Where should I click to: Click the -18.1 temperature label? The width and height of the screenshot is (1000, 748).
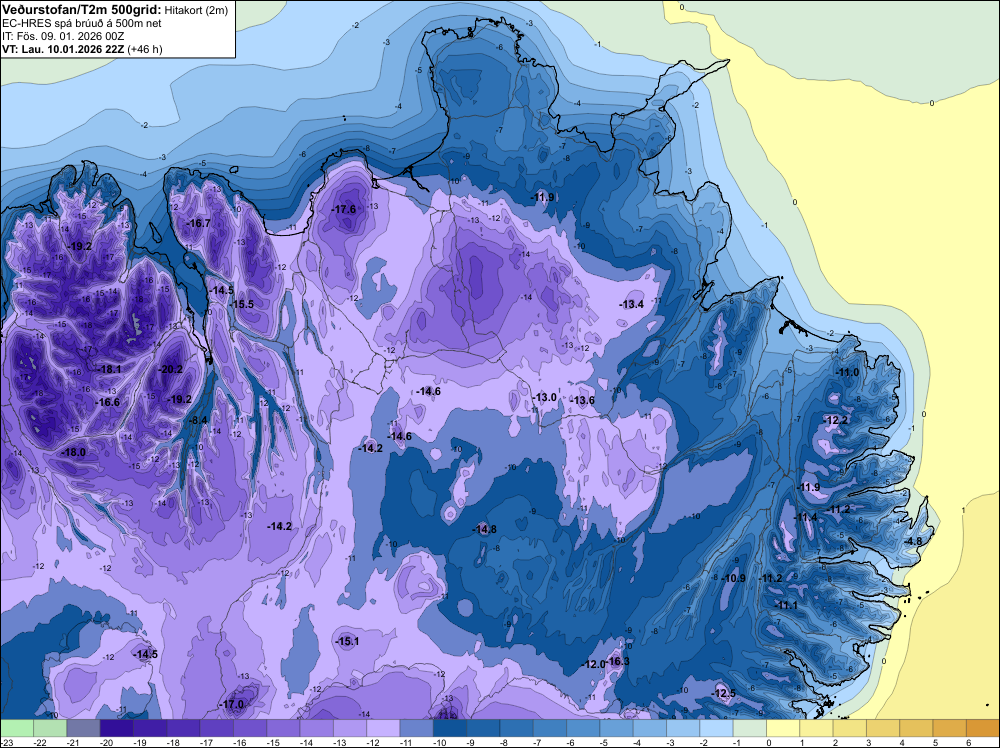click(109, 369)
